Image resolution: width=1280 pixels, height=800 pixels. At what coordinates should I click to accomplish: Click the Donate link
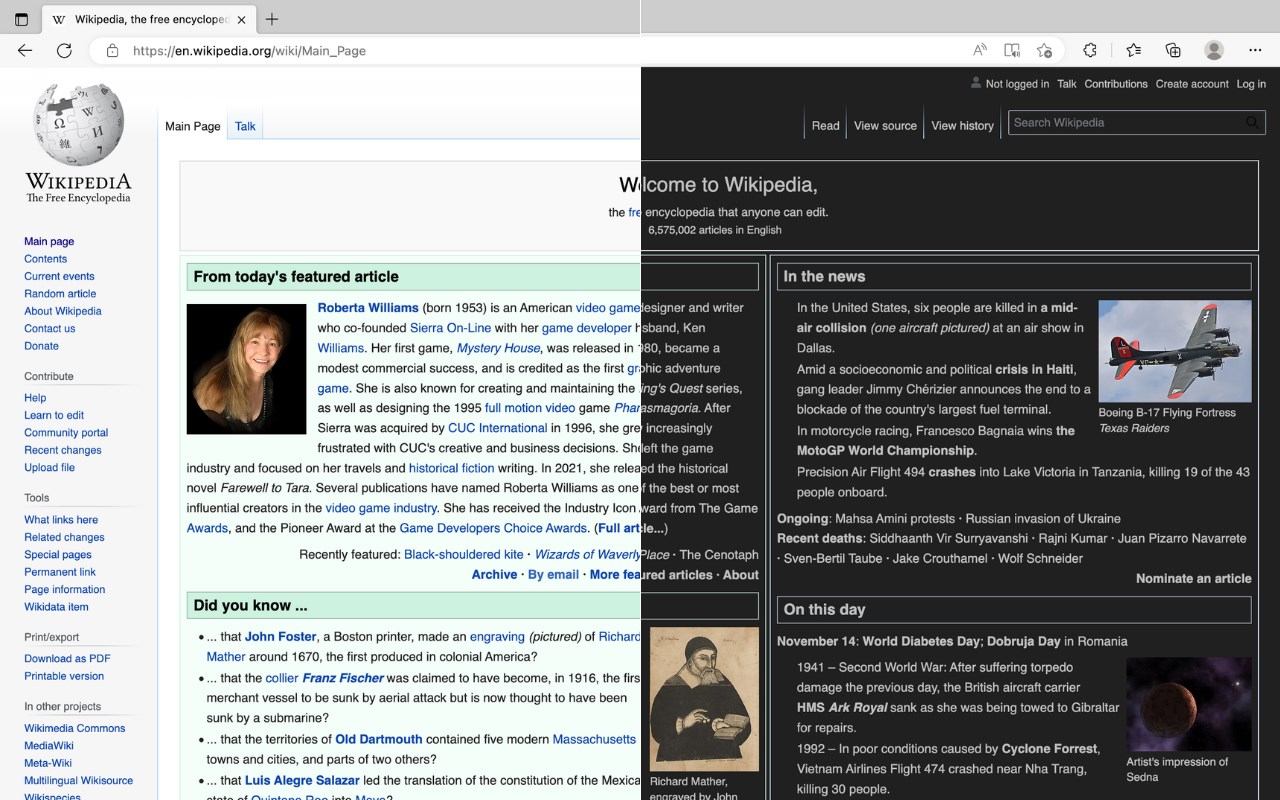click(x=42, y=346)
